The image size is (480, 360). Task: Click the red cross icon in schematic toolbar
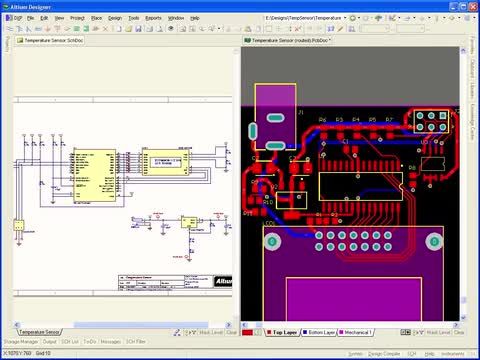(105, 29)
